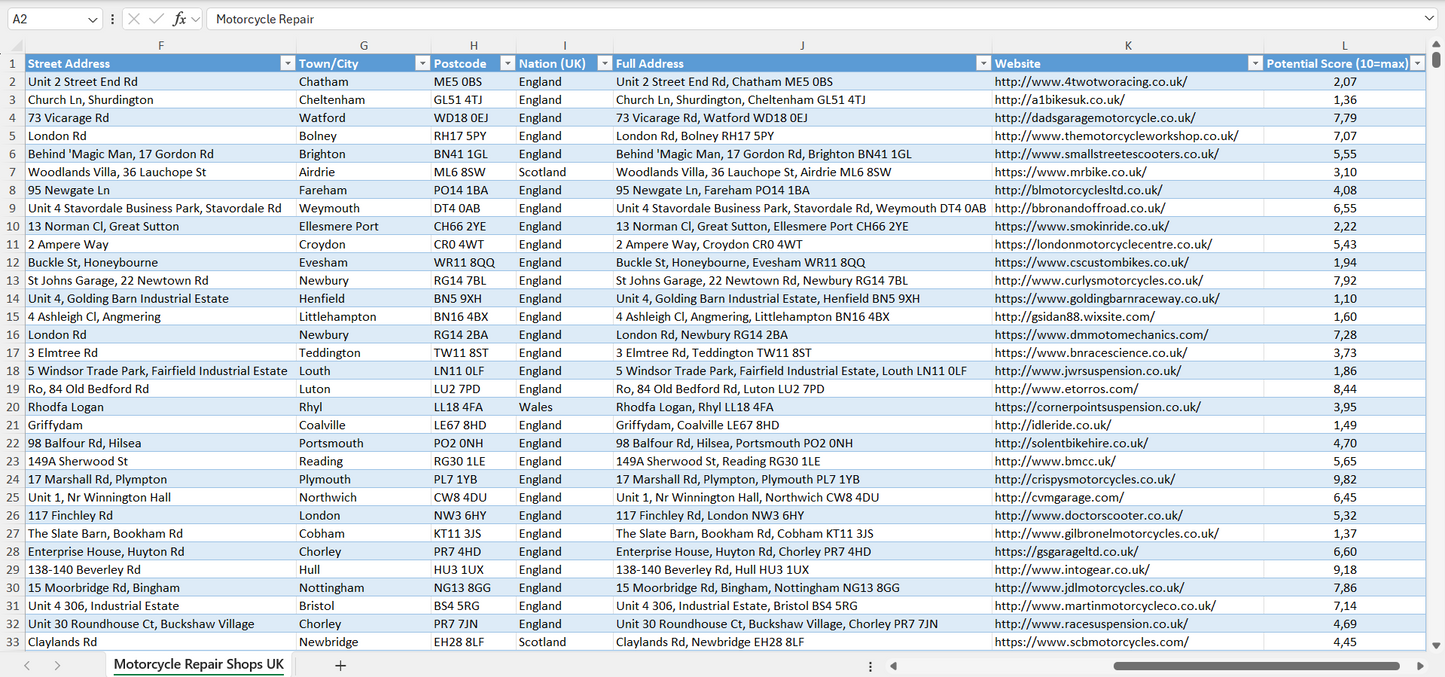Select the Motorcycle Repair Shops UK sheet tab
Image resolution: width=1445 pixels, height=677 pixels.
(x=197, y=664)
